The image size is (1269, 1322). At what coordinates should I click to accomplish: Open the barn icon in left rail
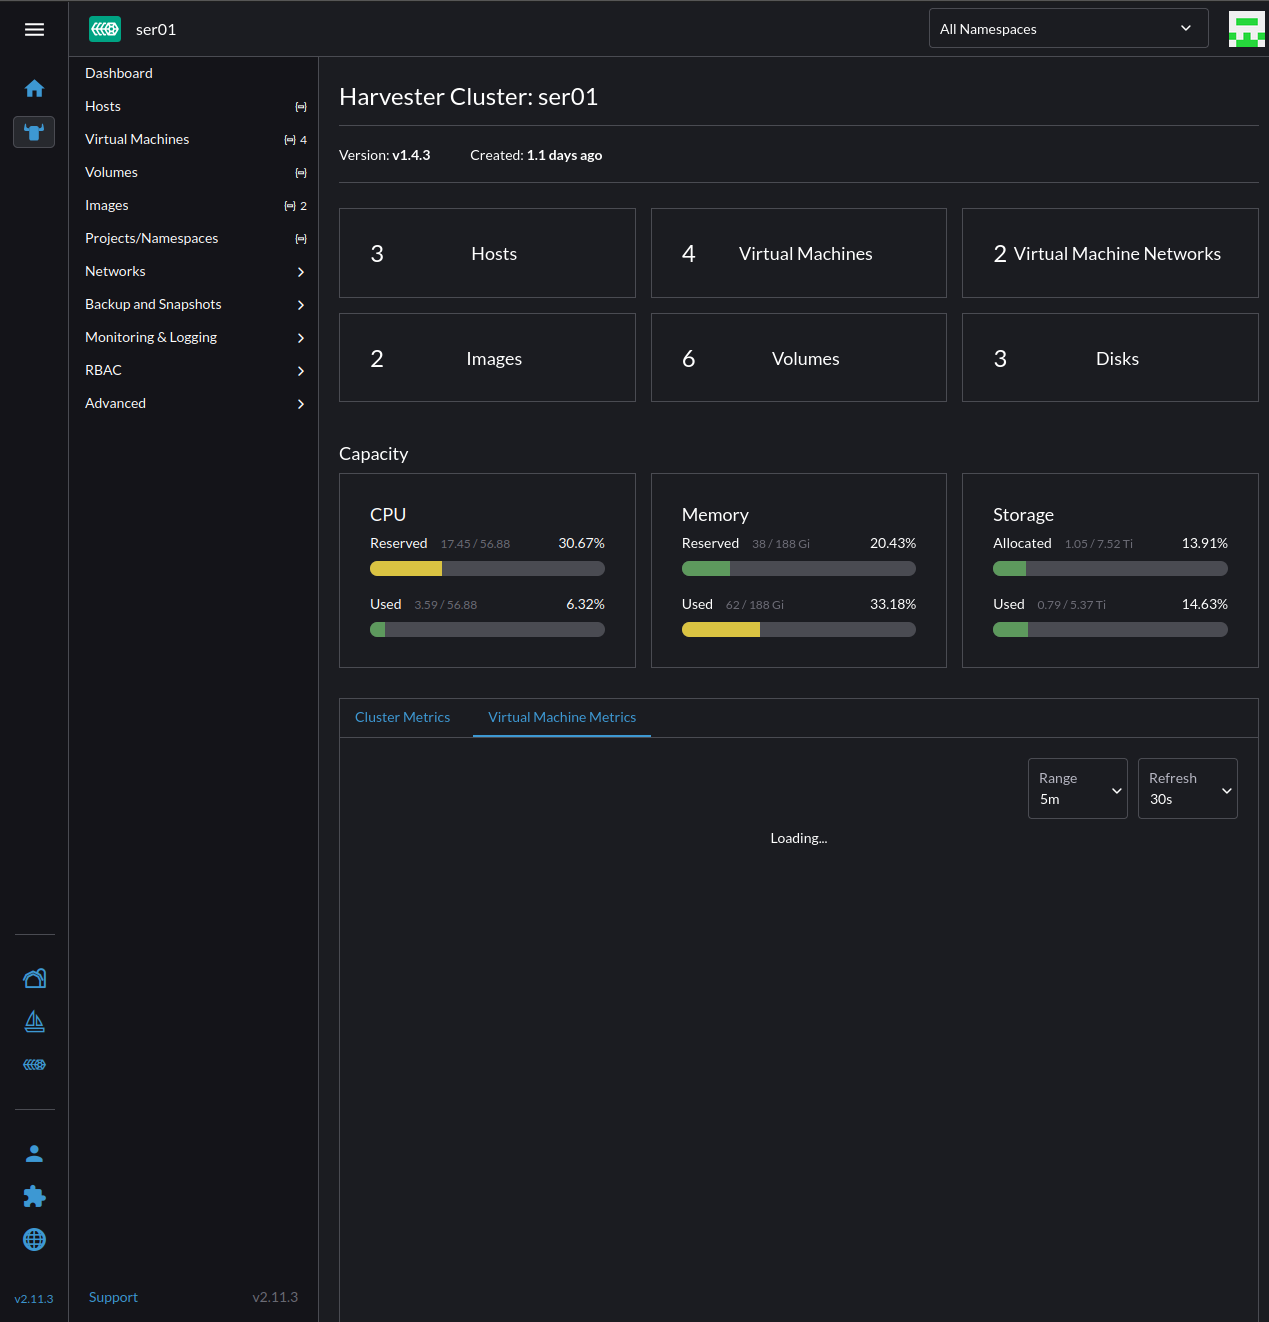(34, 978)
